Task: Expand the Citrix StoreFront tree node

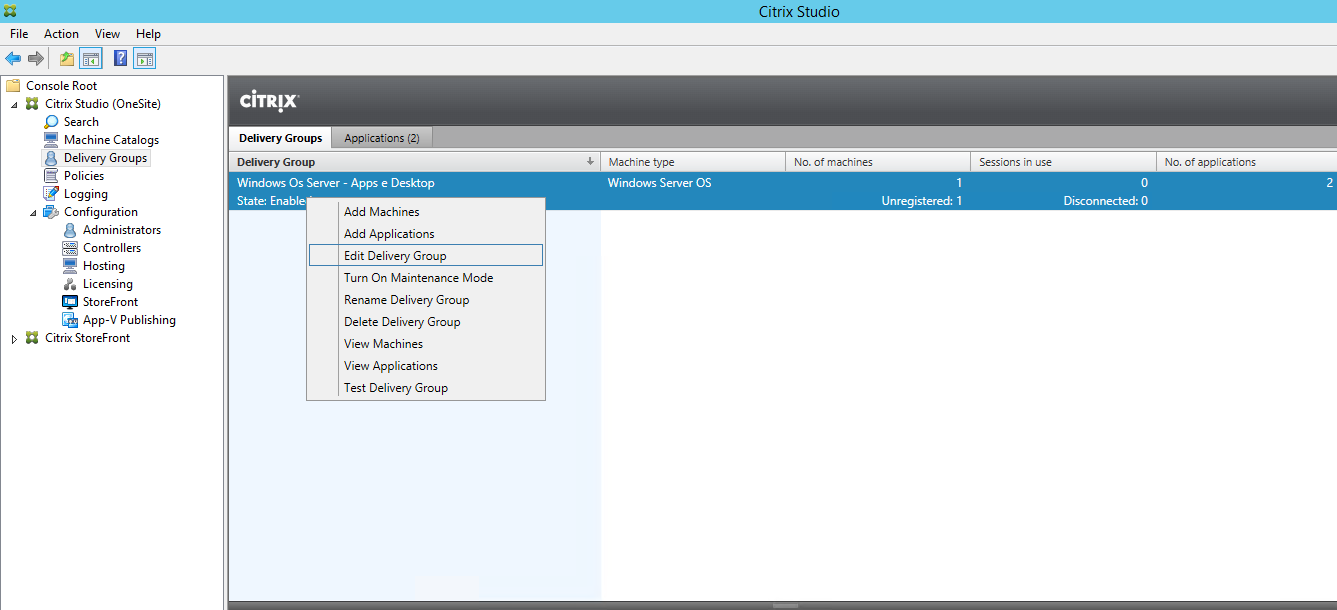Action: [14, 339]
